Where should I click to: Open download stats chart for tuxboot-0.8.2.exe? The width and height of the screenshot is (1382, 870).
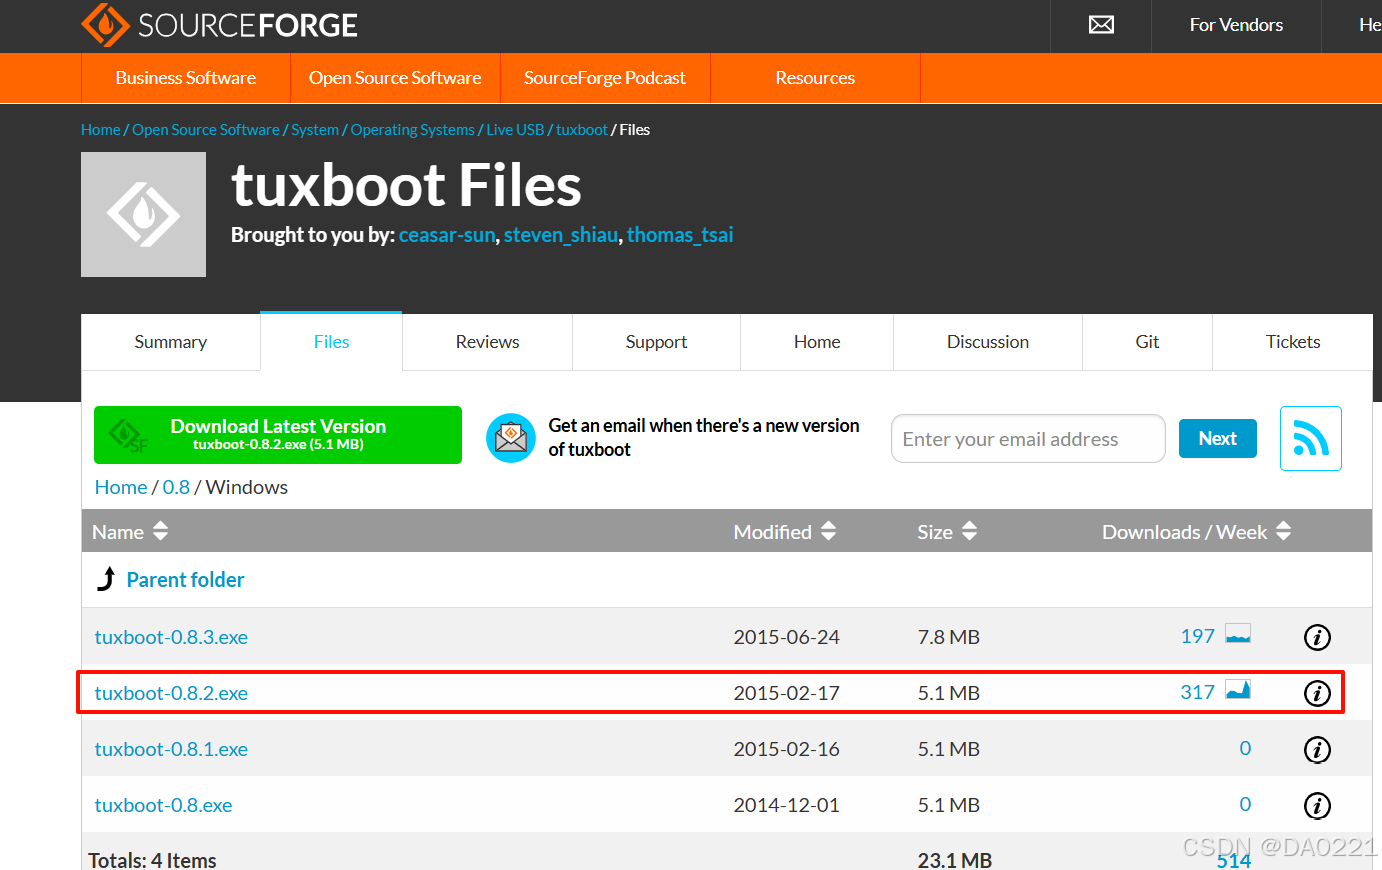click(x=1238, y=691)
